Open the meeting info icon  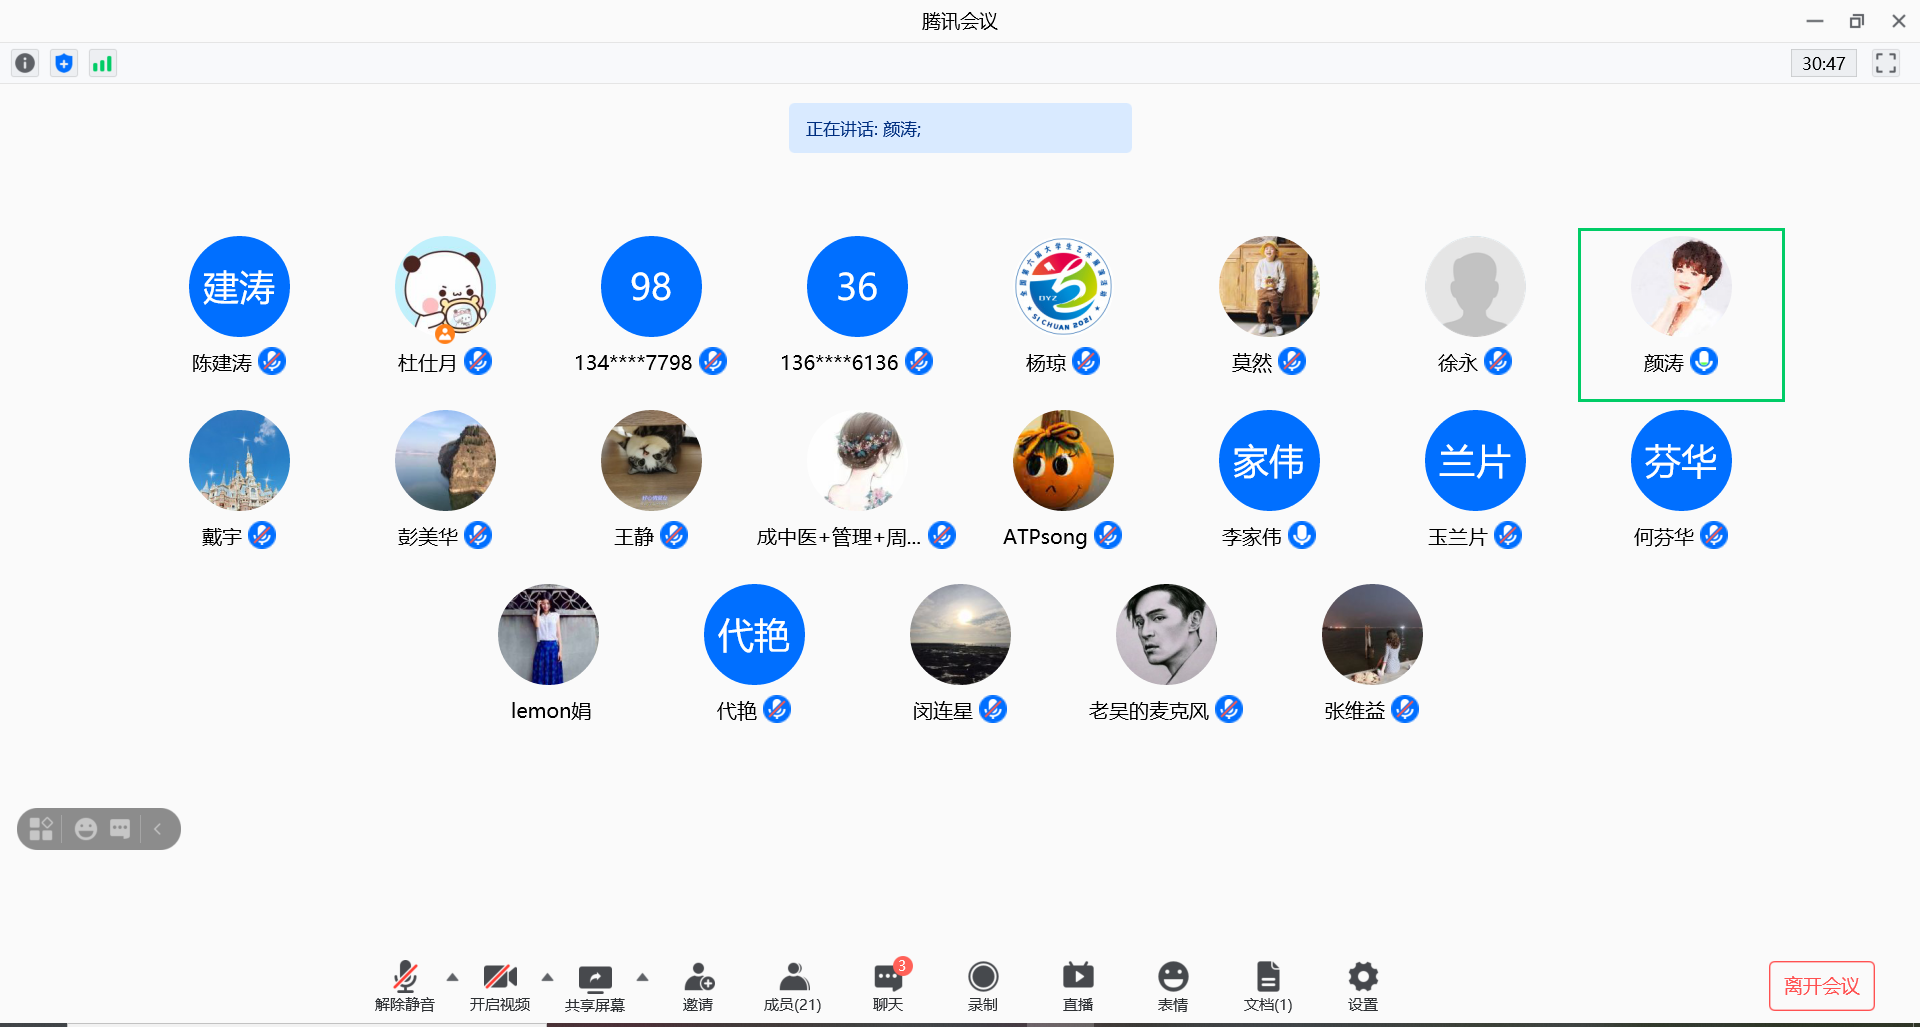coord(25,64)
